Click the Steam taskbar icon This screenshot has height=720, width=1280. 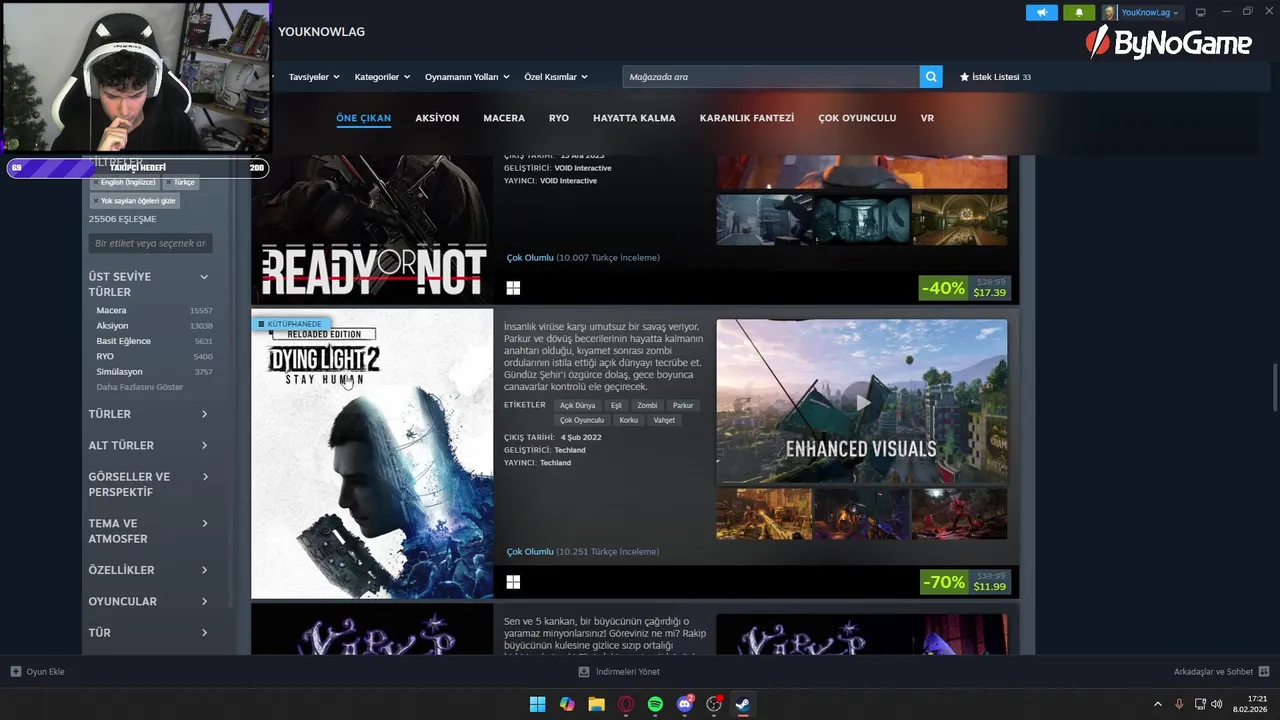pos(743,704)
